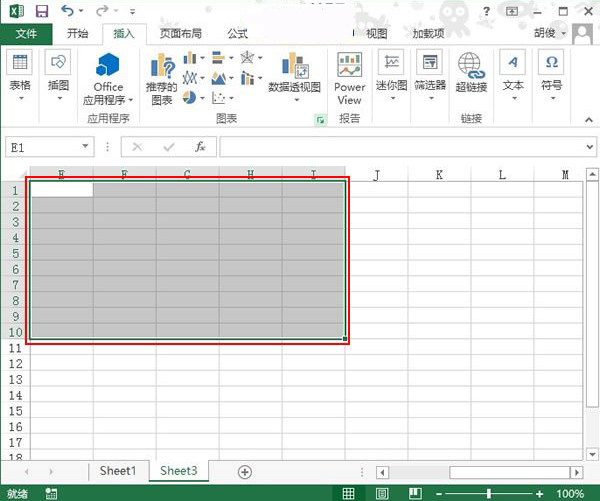This screenshot has height=501, width=600.
Task: Expand the Name Box dropdown arrow
Action: (x=85, y=147)
